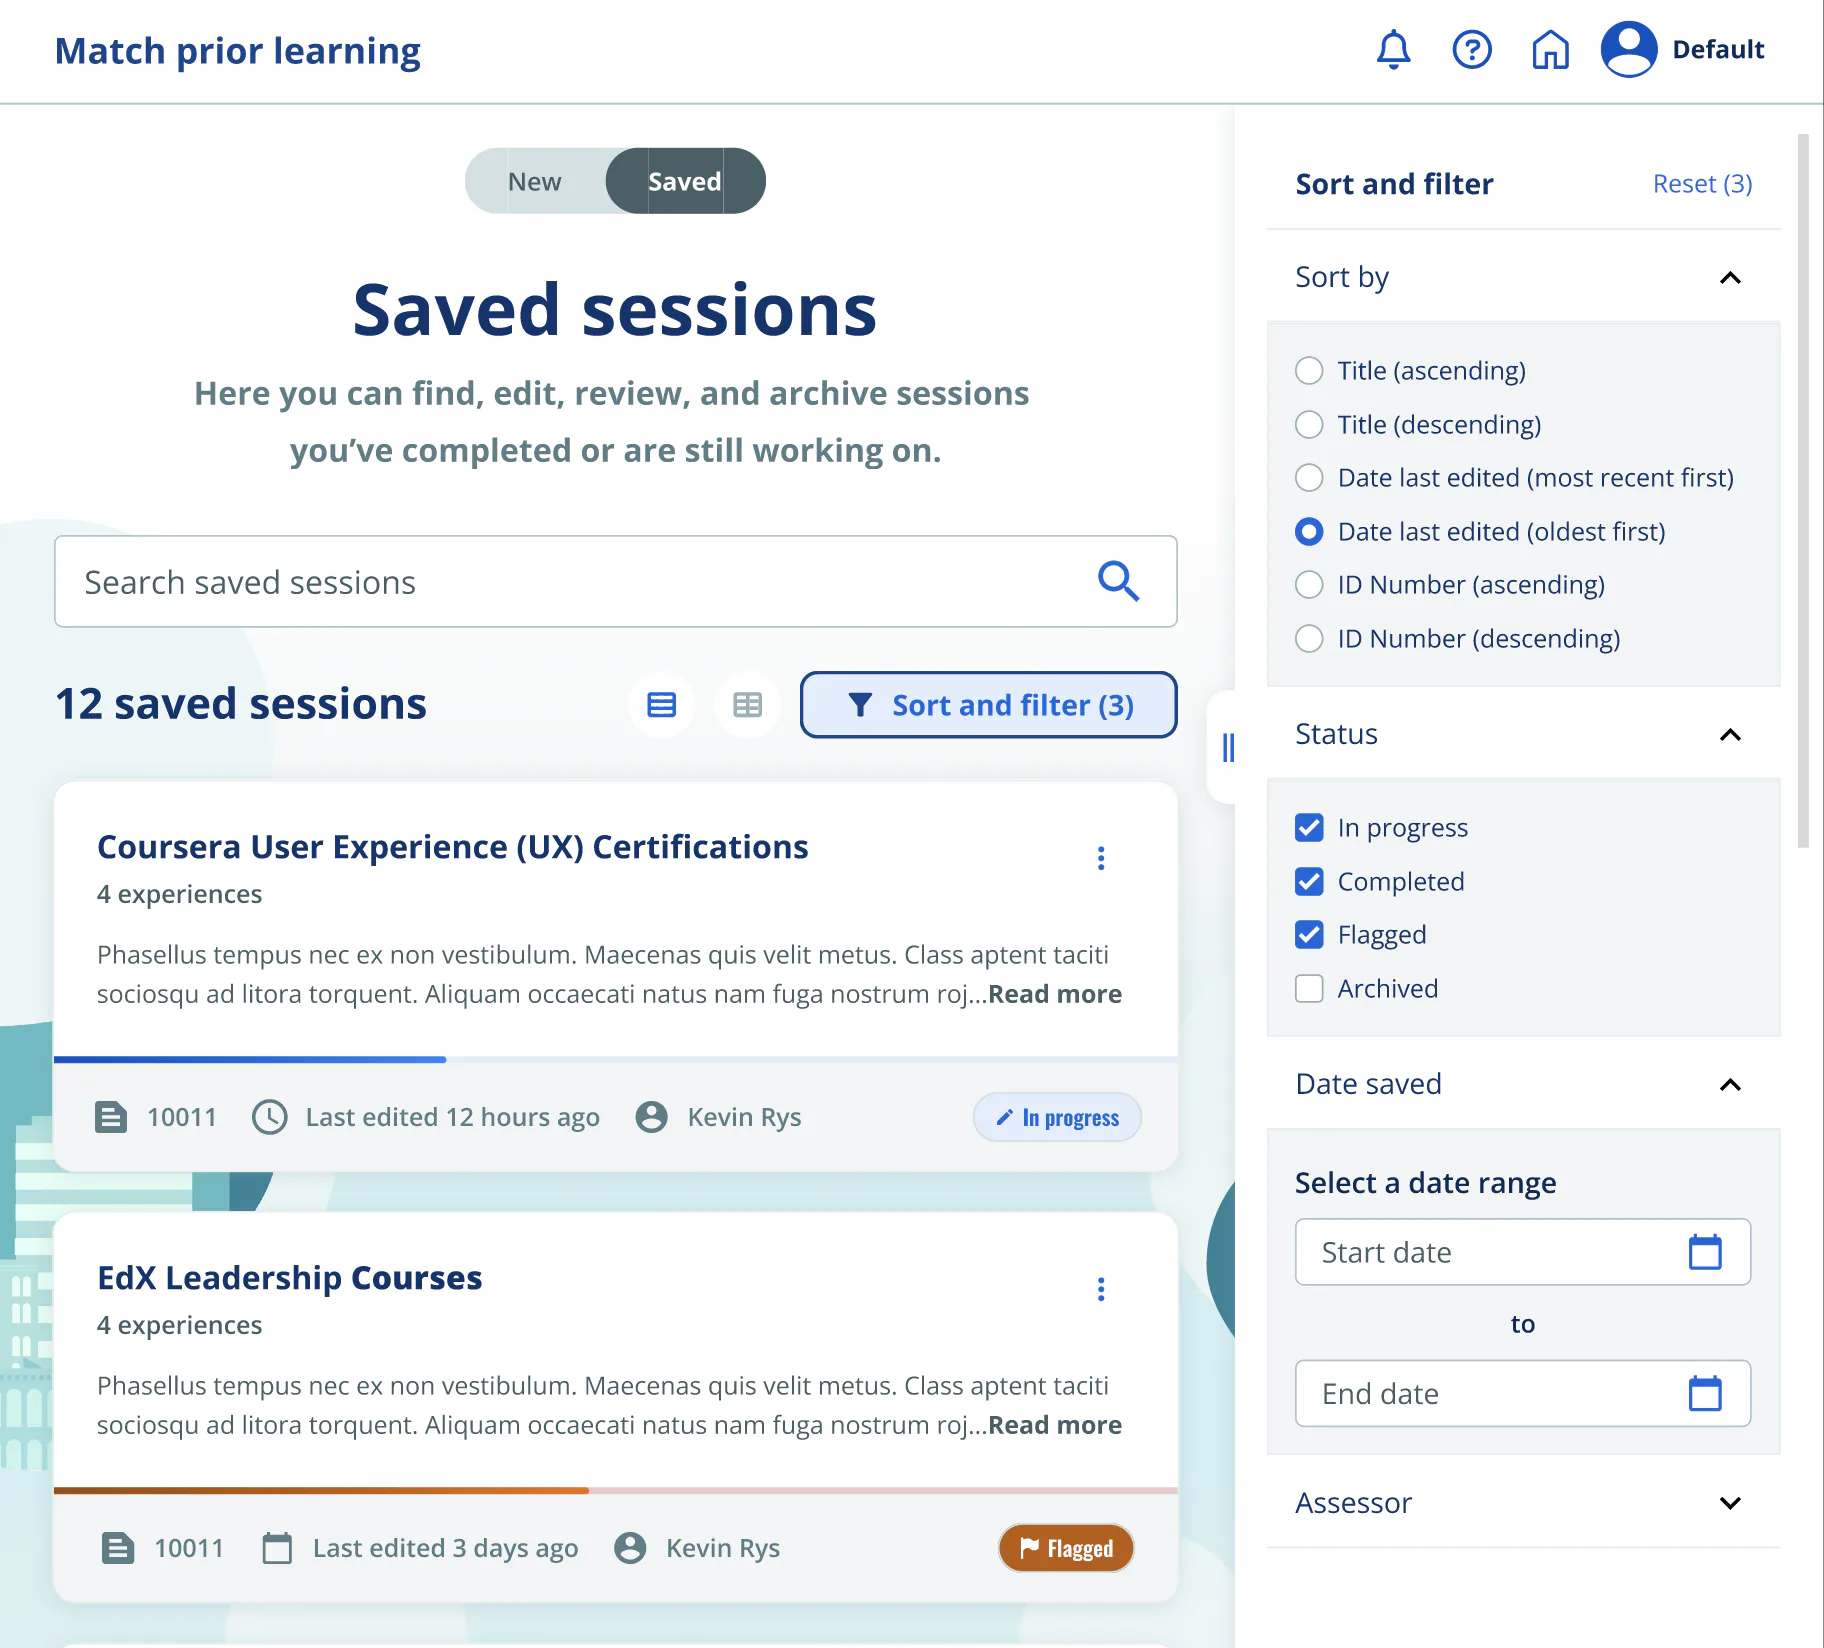Open the help question mark icon
The image size is (1824, 1648).
pos(1472,49)
